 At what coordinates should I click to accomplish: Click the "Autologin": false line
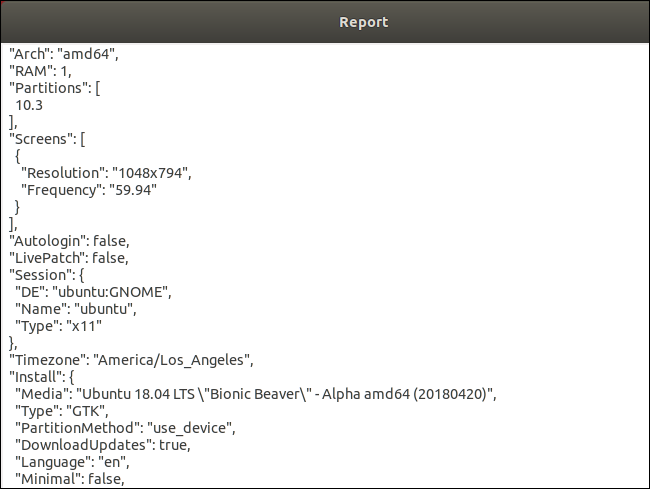69,240
